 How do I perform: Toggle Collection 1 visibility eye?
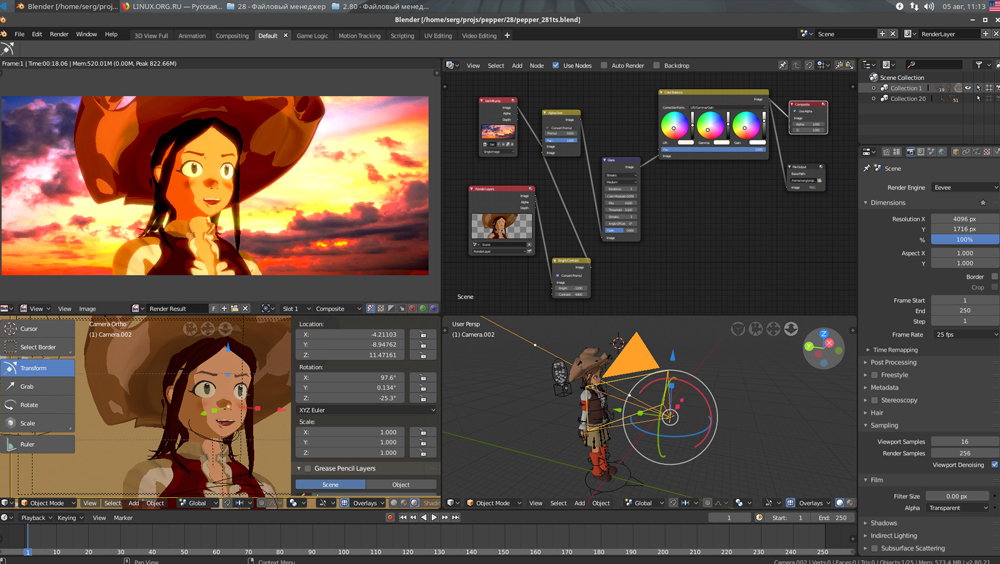click(968, 88)
